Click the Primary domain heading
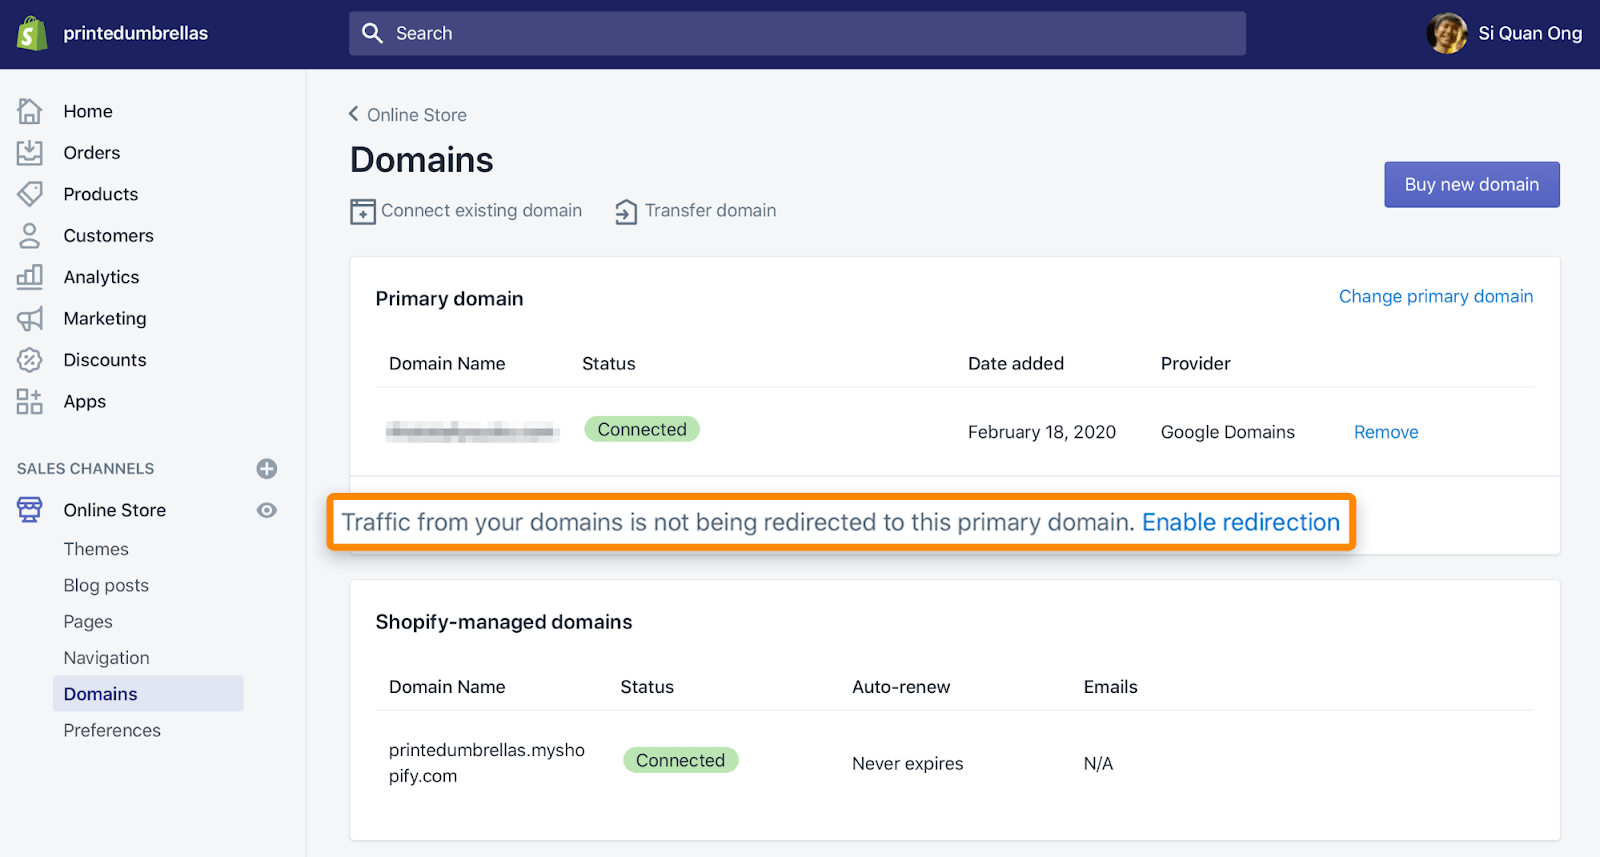This screenshot has height=857, width=1600. click(x=449, y=299)
